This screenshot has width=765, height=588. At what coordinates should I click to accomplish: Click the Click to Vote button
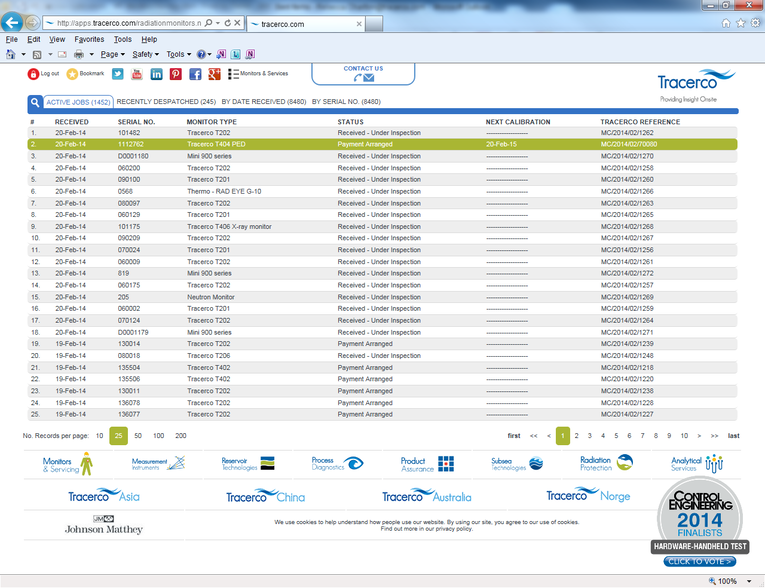698,561
